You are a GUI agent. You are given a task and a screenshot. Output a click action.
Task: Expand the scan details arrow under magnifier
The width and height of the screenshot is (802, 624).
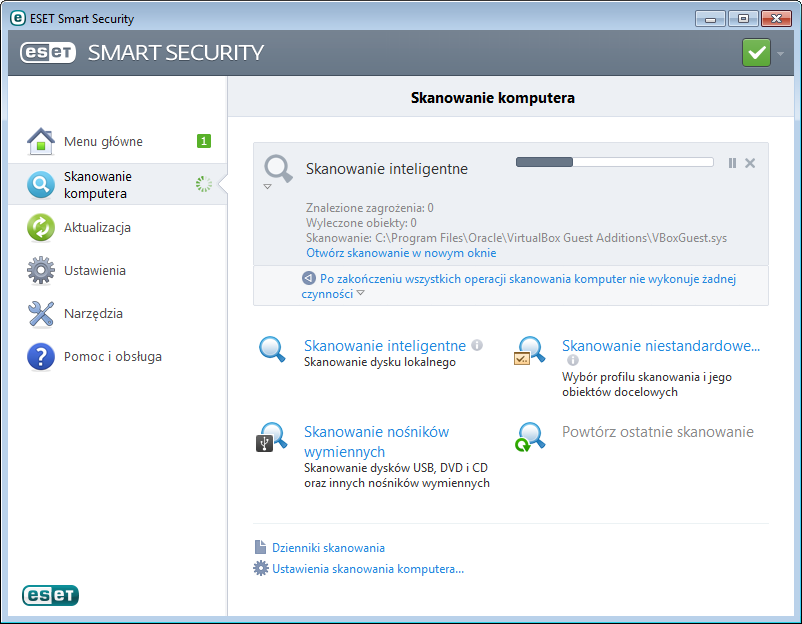[267, 187]
